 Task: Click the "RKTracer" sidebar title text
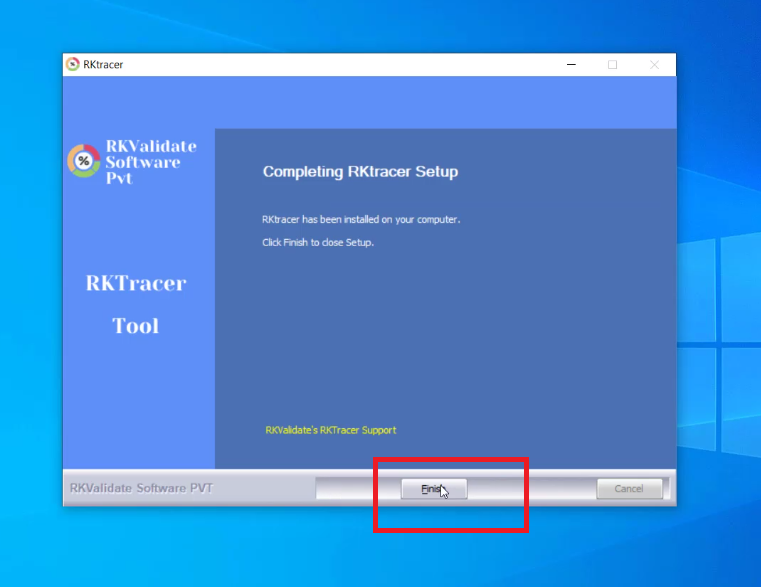point(136,284)
